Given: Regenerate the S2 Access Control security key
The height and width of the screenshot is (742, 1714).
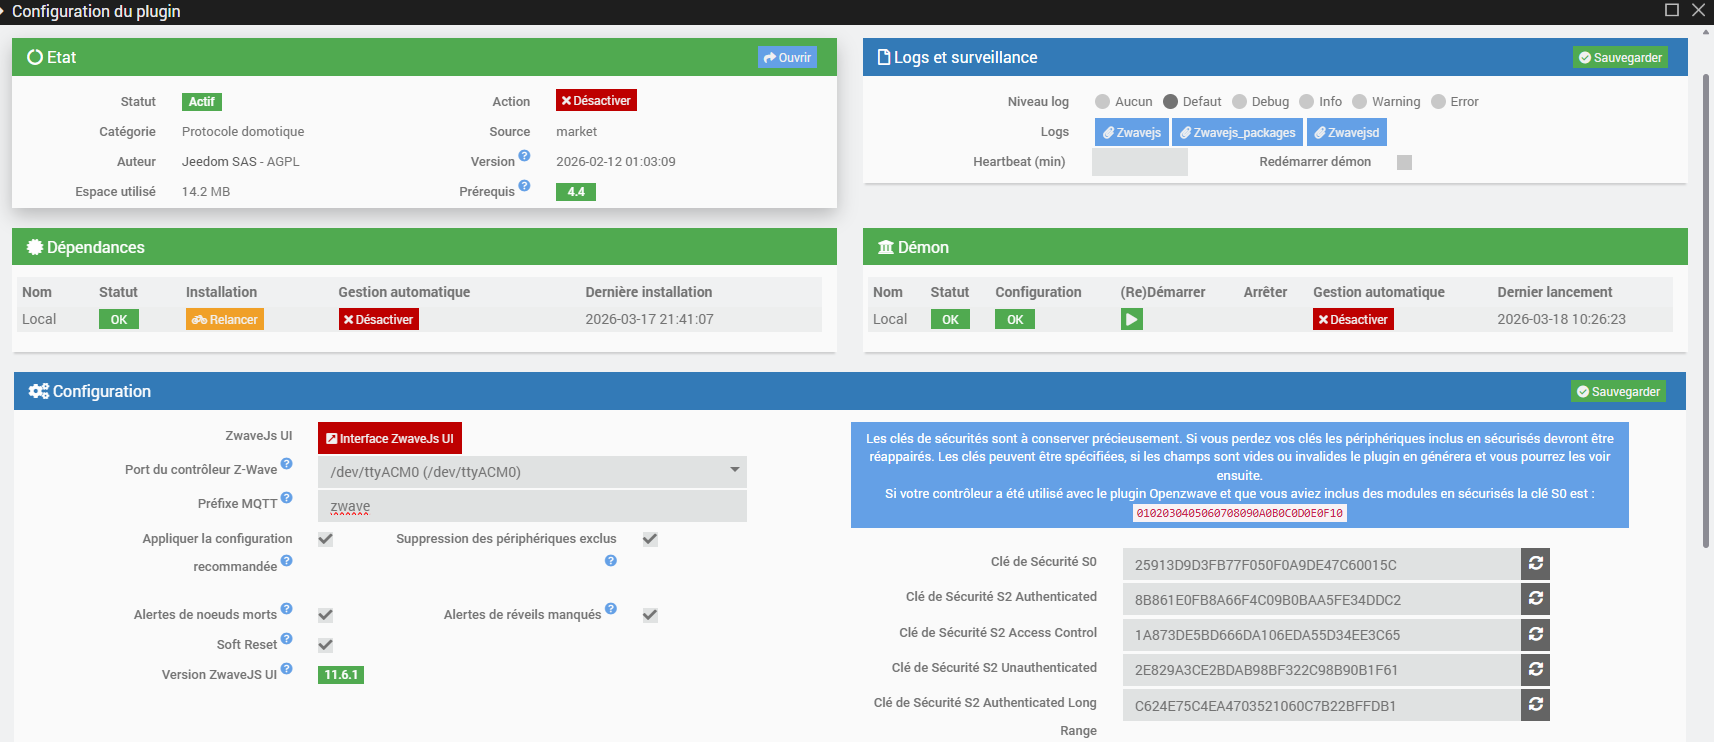Looking at the screenshot, I should point(1535,634).
